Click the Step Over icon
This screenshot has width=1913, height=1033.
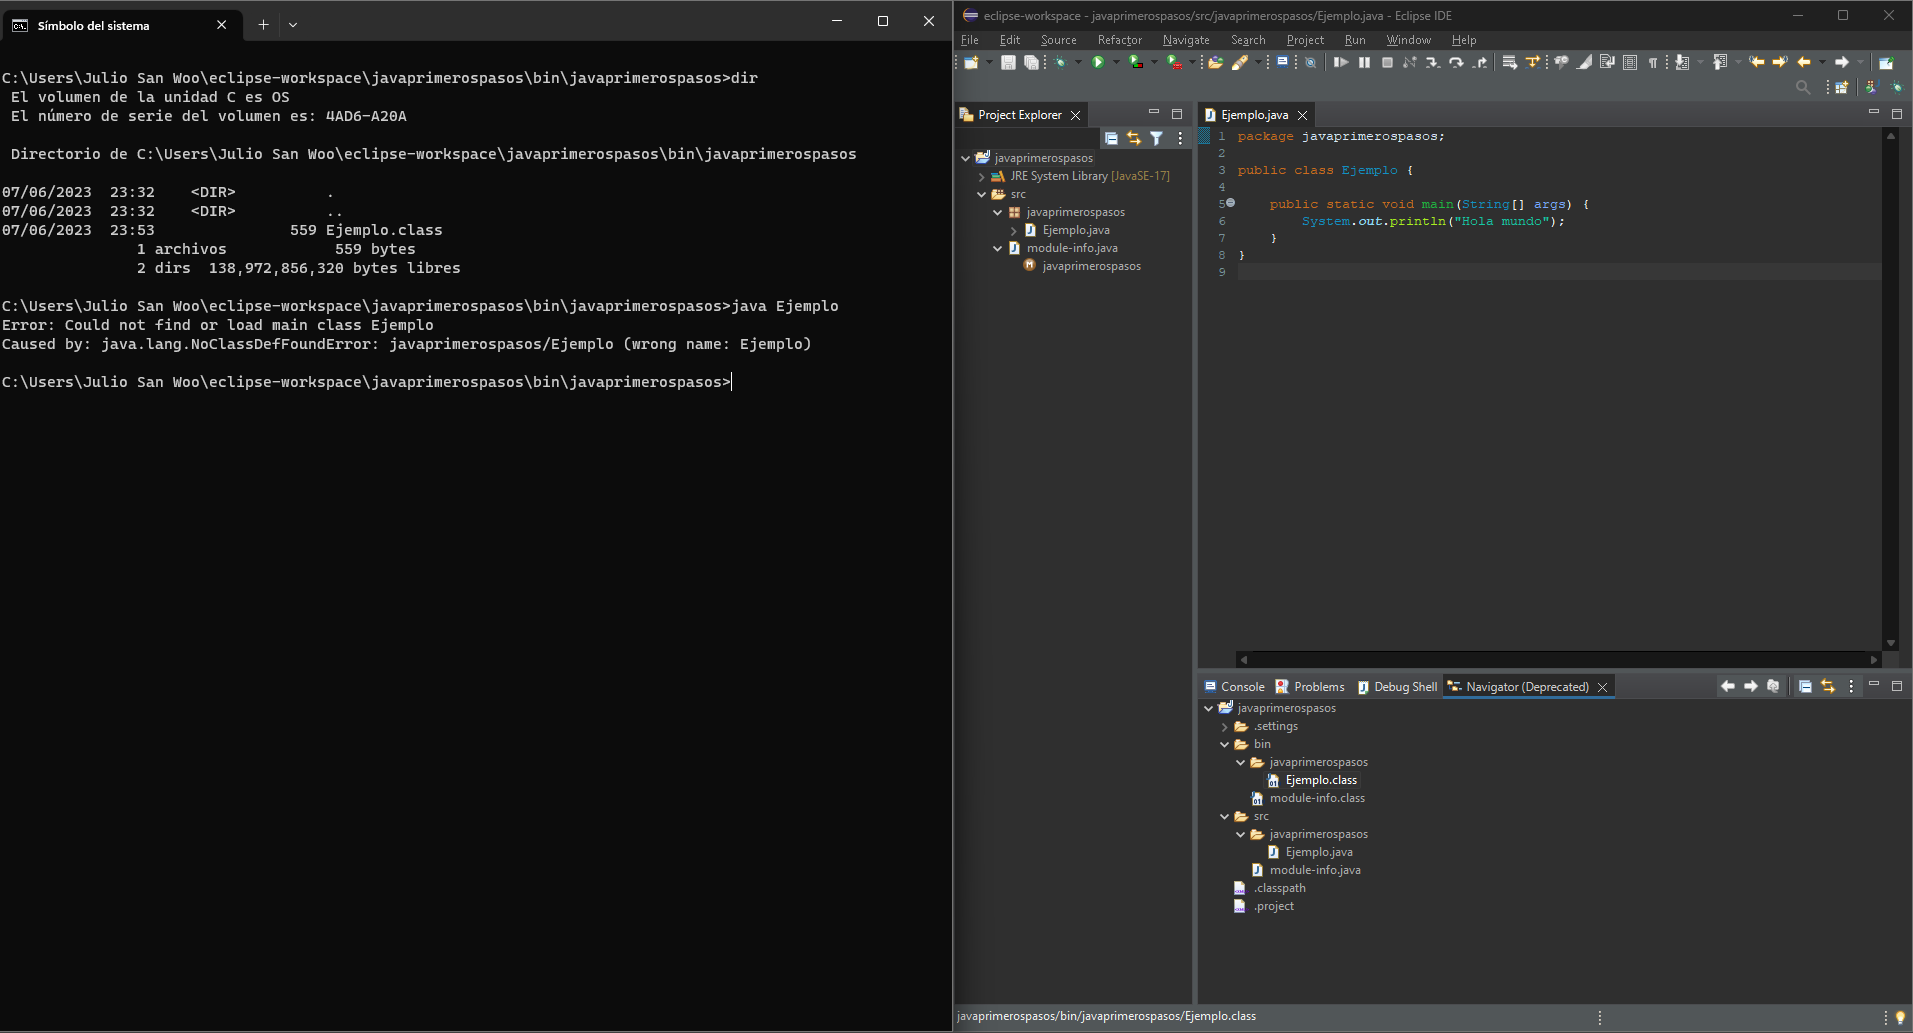pyautogui.click(x=1456, y=62)
